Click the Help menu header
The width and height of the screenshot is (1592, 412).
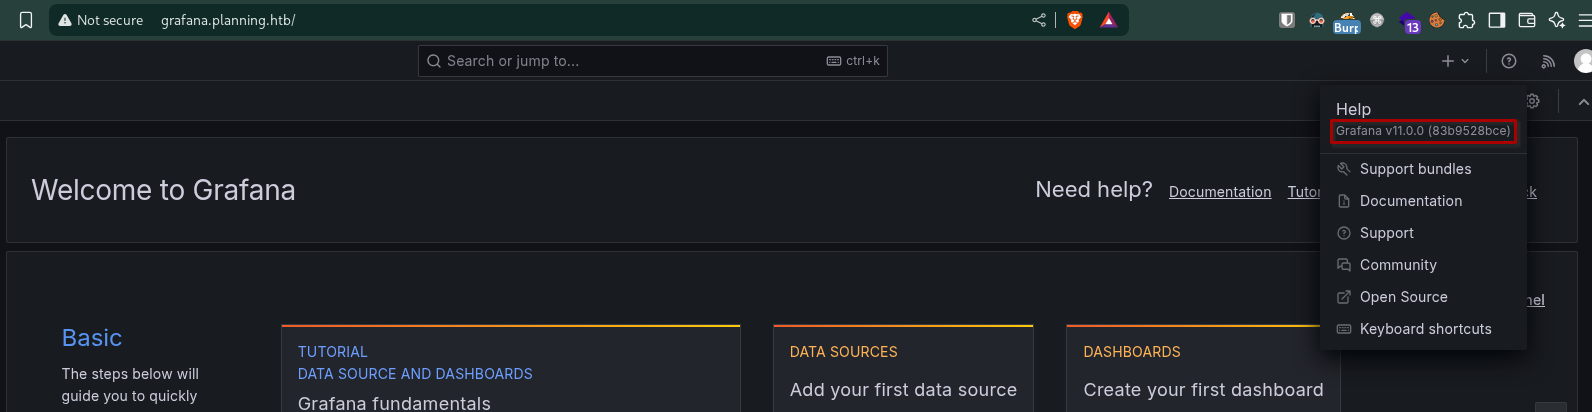(x=1353, y=109)
